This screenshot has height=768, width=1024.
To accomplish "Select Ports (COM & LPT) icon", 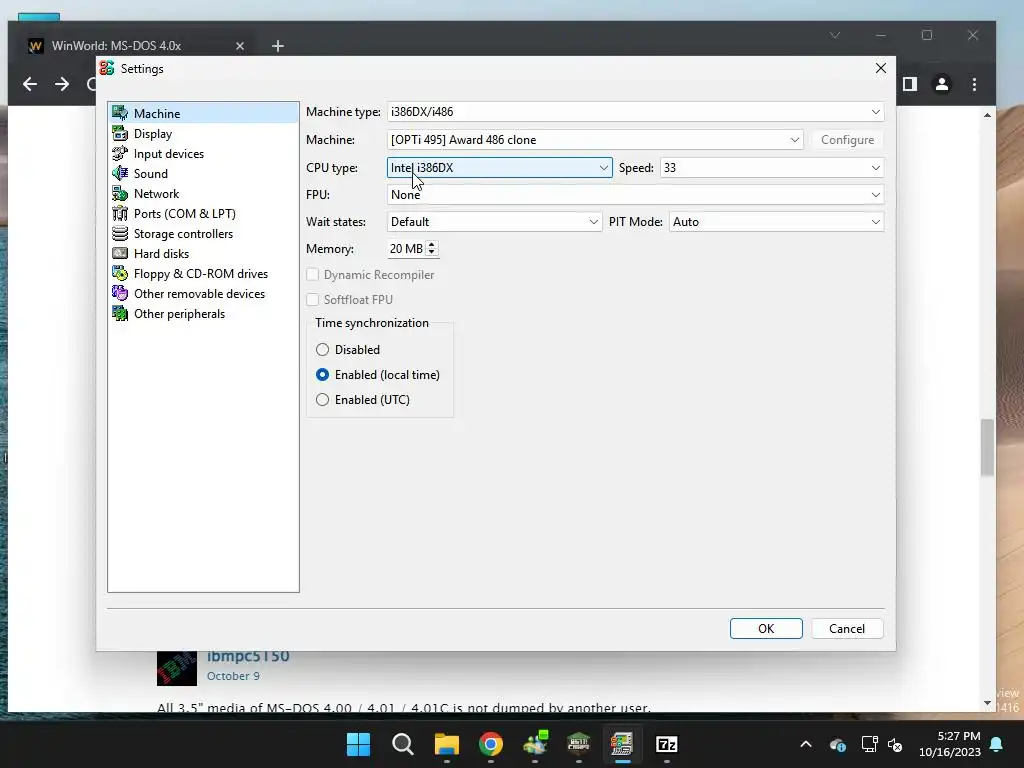I will click(x=120, y=214).
